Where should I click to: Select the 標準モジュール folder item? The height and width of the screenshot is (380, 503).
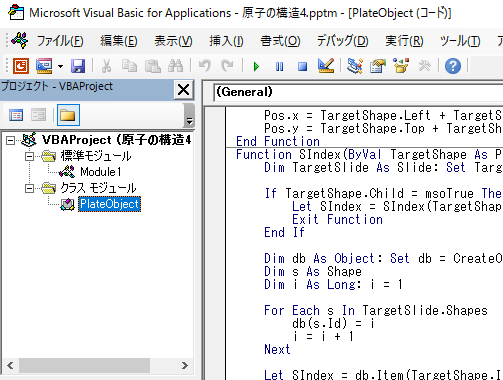point(96,156)
